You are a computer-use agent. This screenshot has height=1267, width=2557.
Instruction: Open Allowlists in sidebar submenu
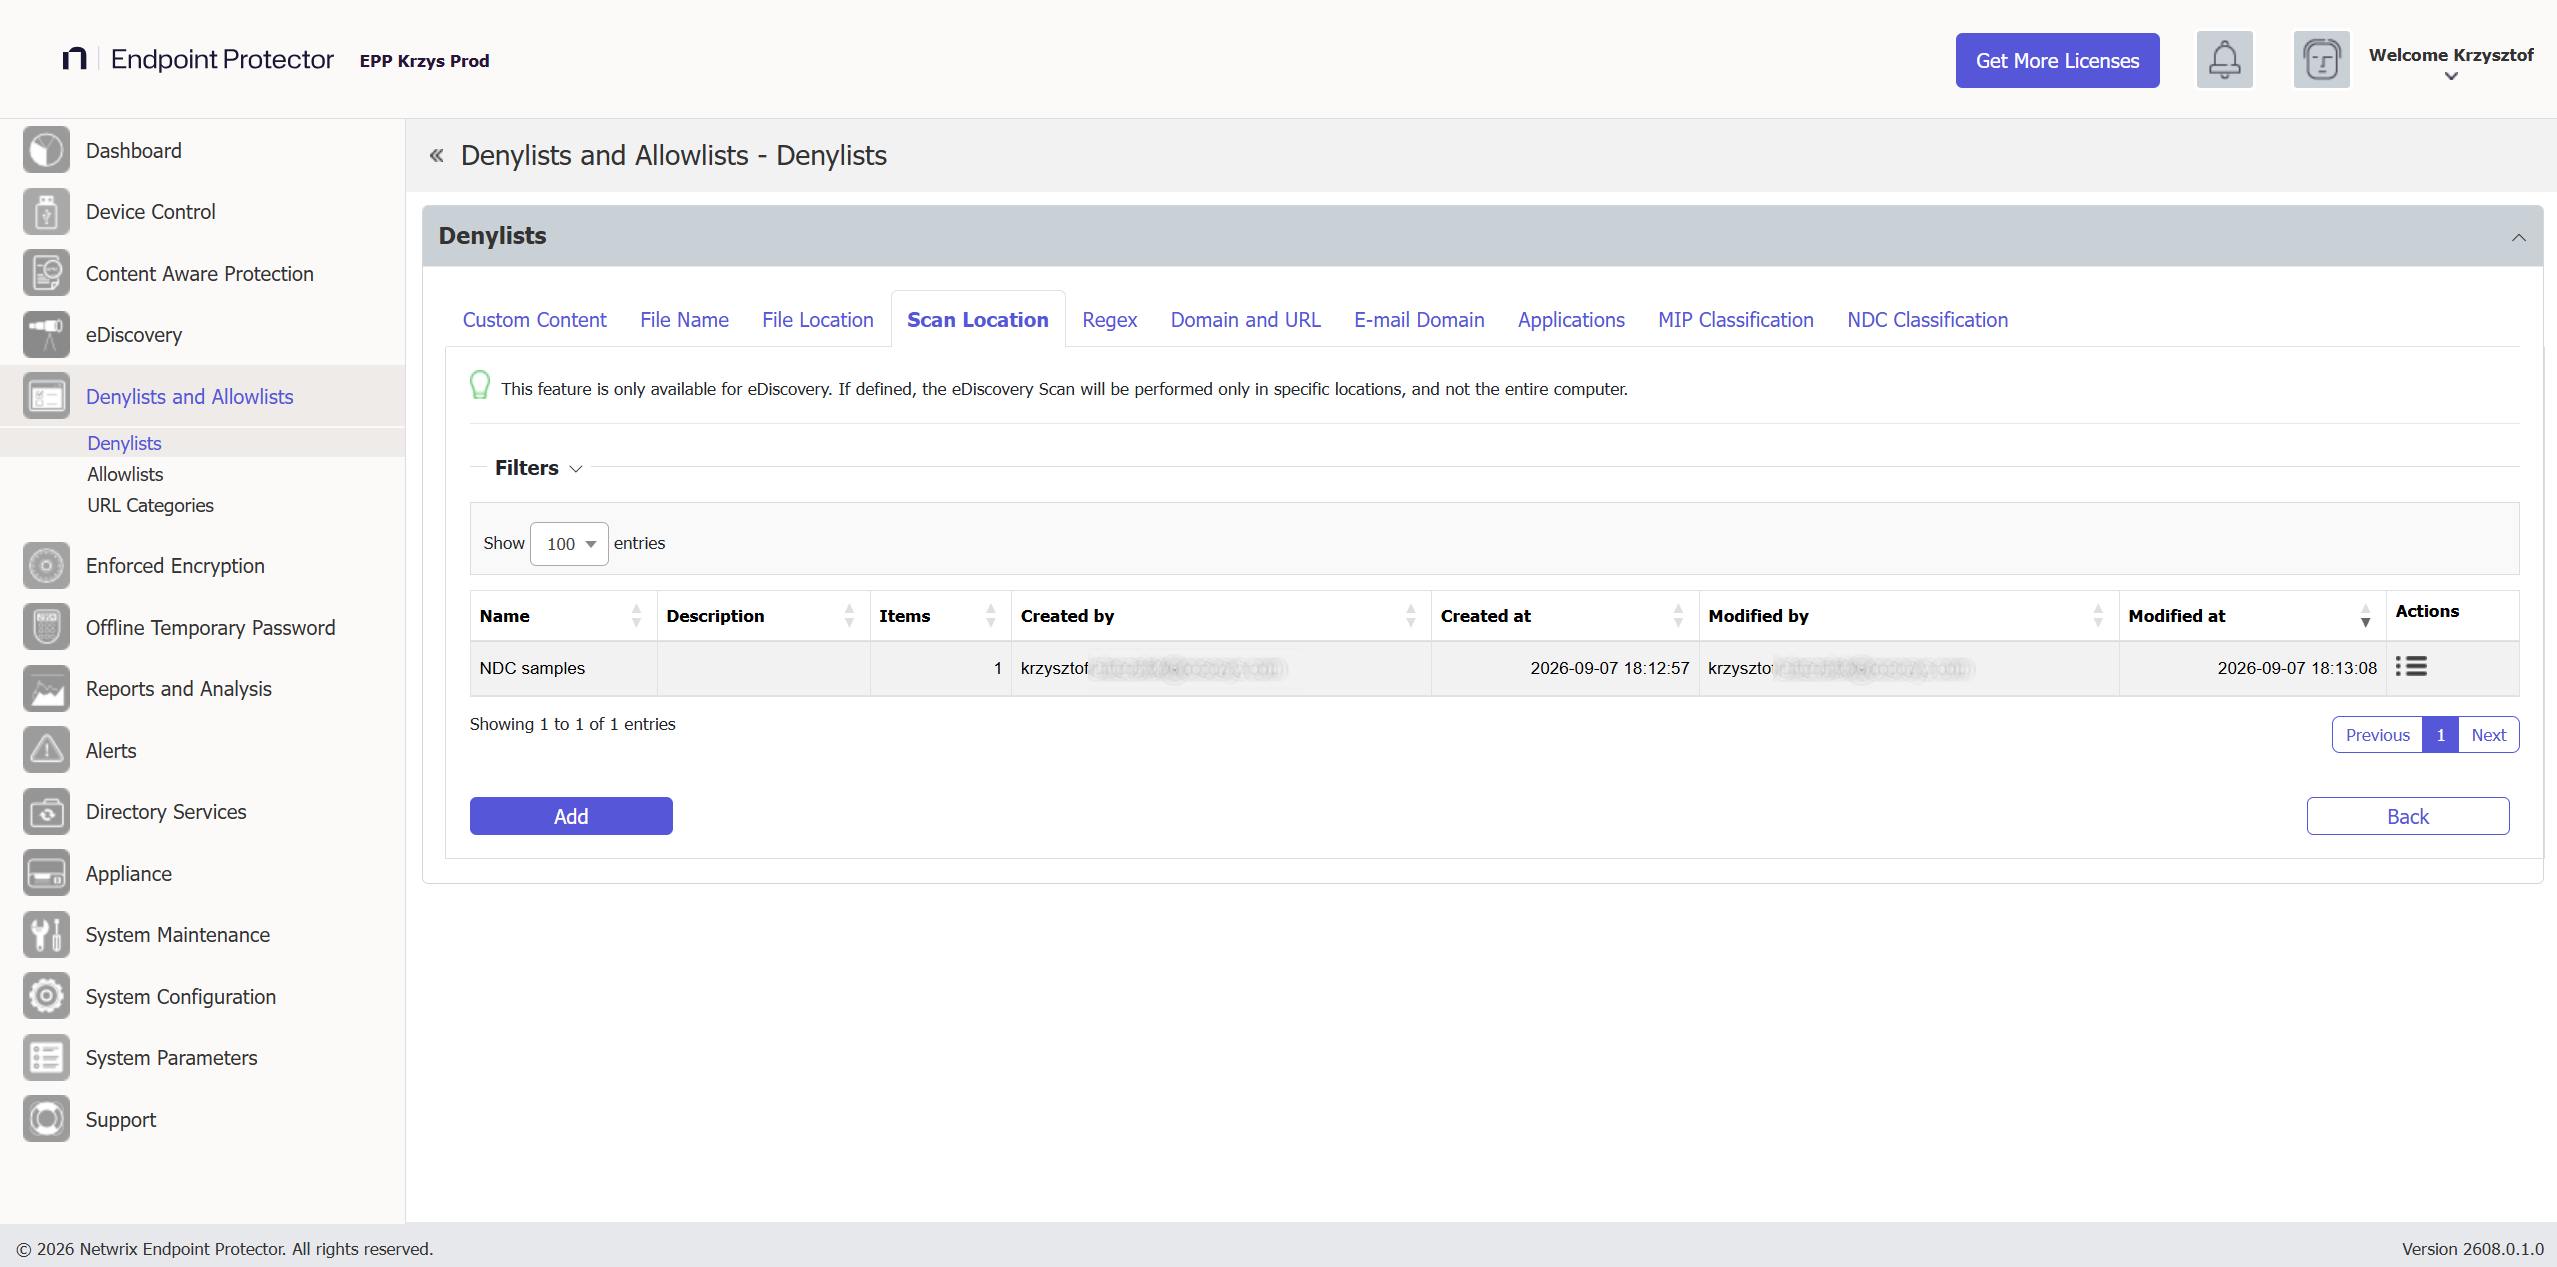[x=125, y=474]
